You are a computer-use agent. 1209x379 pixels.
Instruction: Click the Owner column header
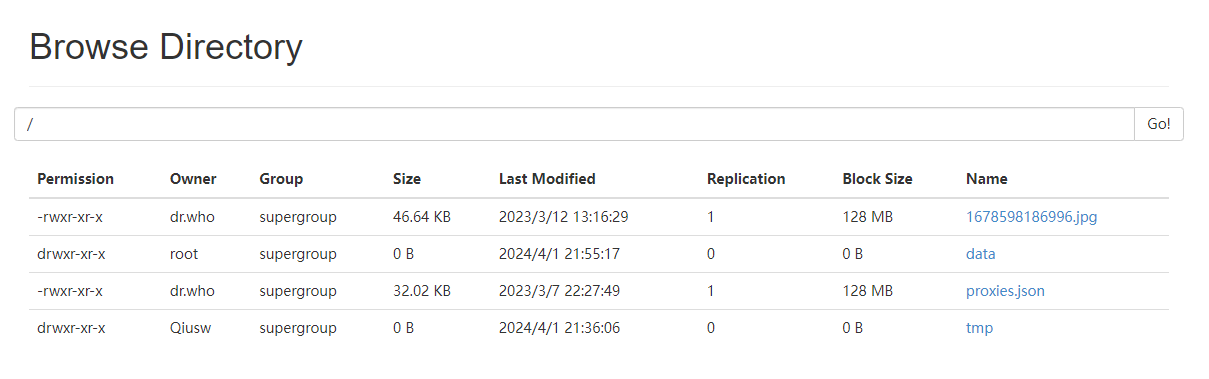(193, 179)
